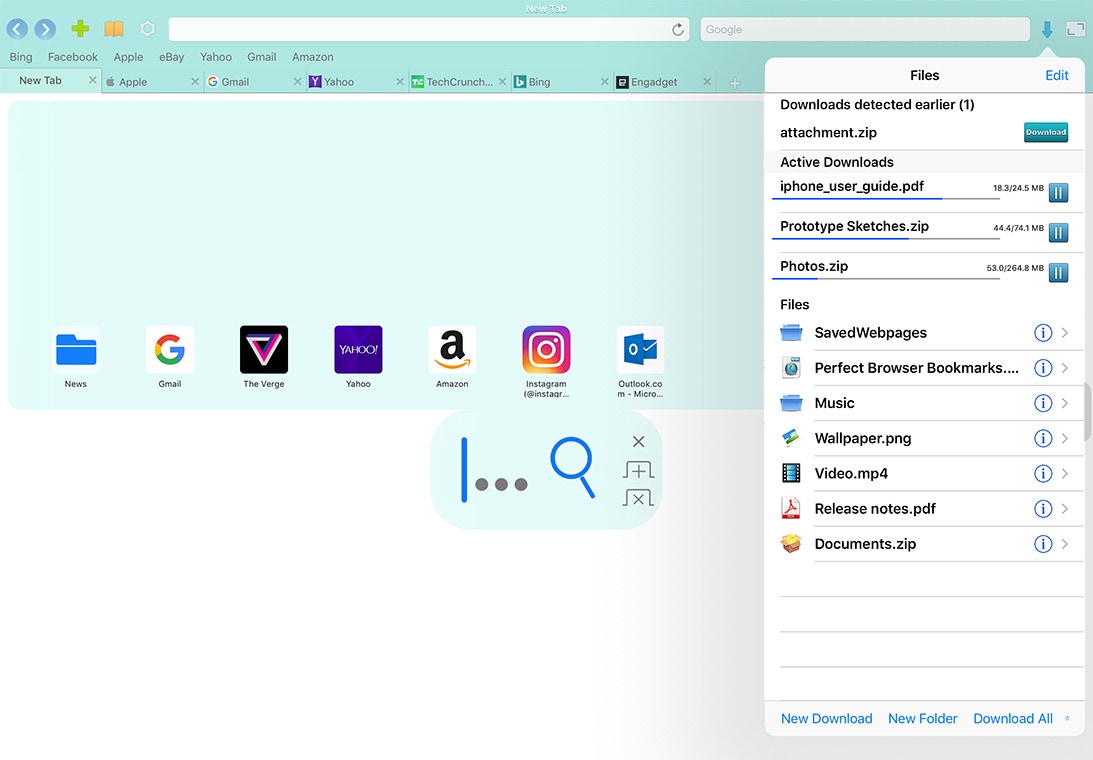Image resolution: width=1093 pixels, height=760 pixels.
Task: Open Documents.zip row chevron
Action: pos(1066,544)
